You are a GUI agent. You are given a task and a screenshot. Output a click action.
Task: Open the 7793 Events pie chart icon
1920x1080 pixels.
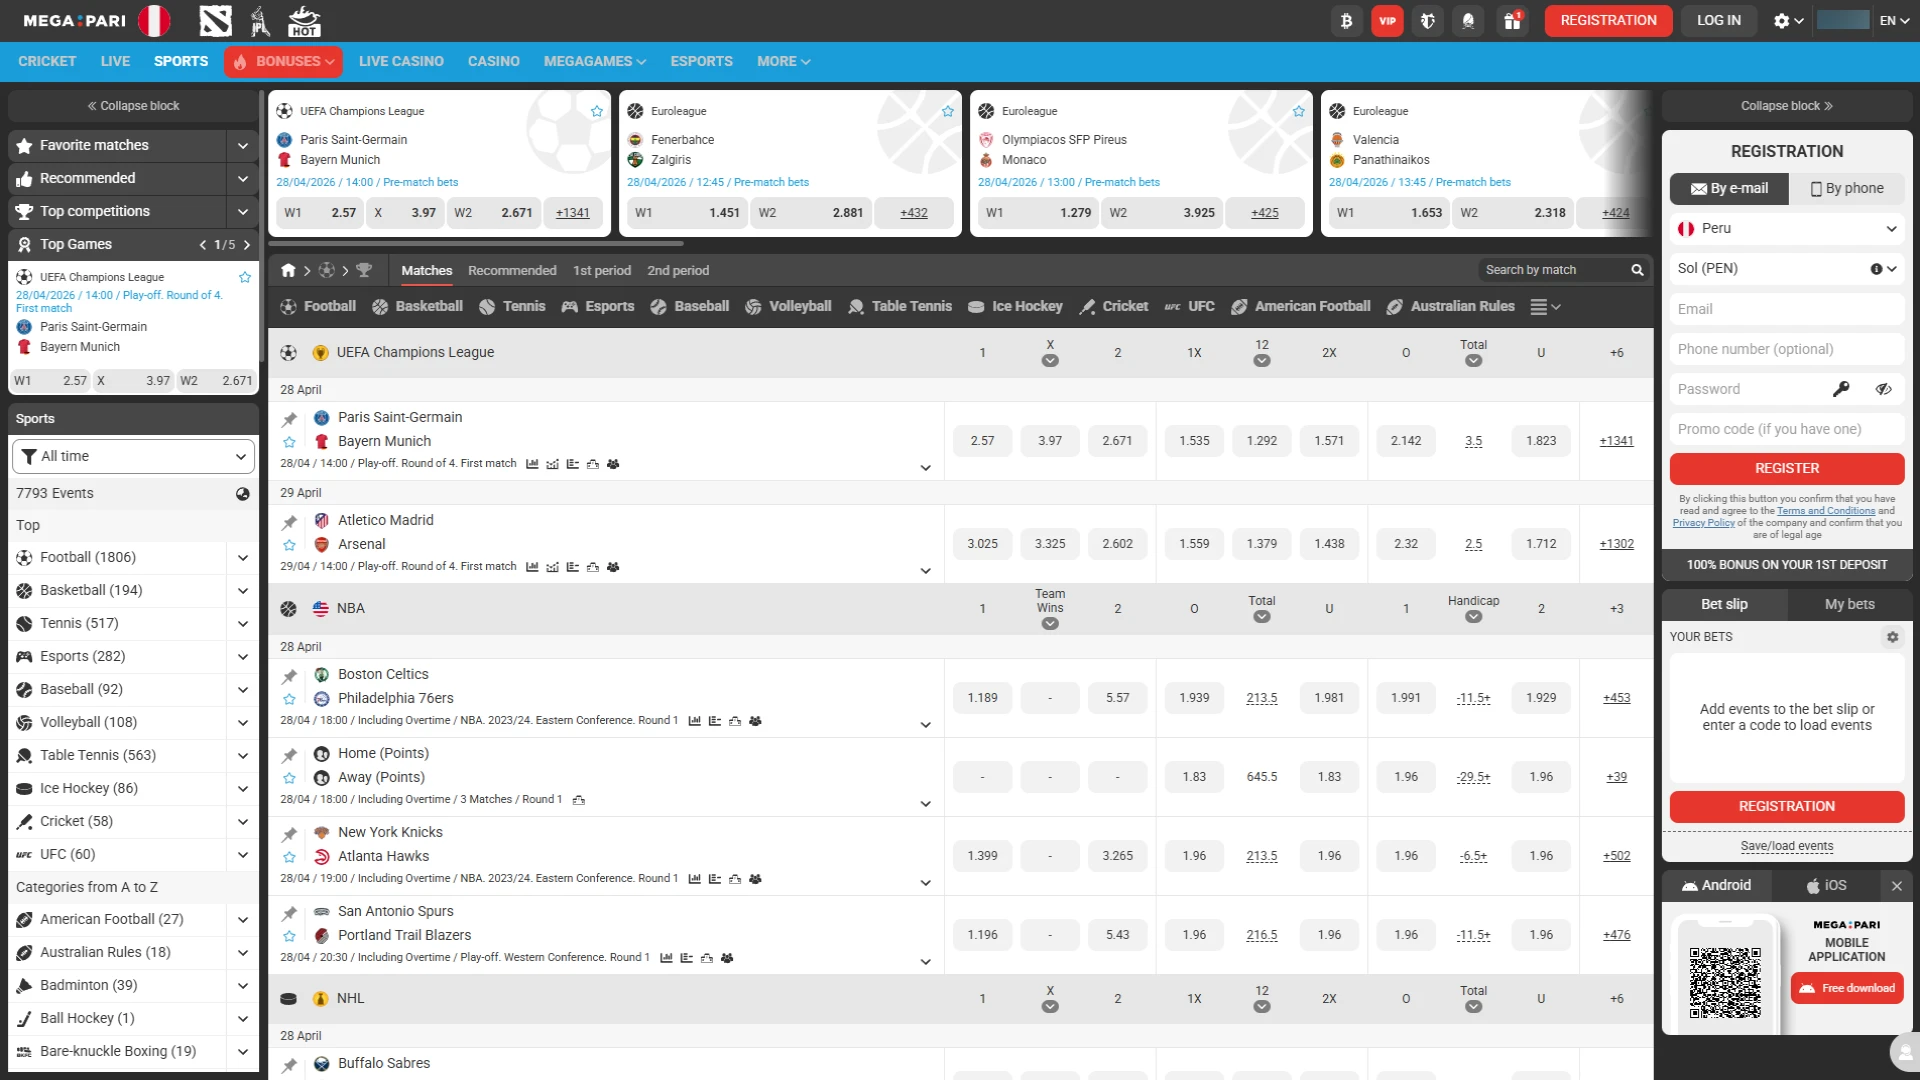(x=242, y=493)
